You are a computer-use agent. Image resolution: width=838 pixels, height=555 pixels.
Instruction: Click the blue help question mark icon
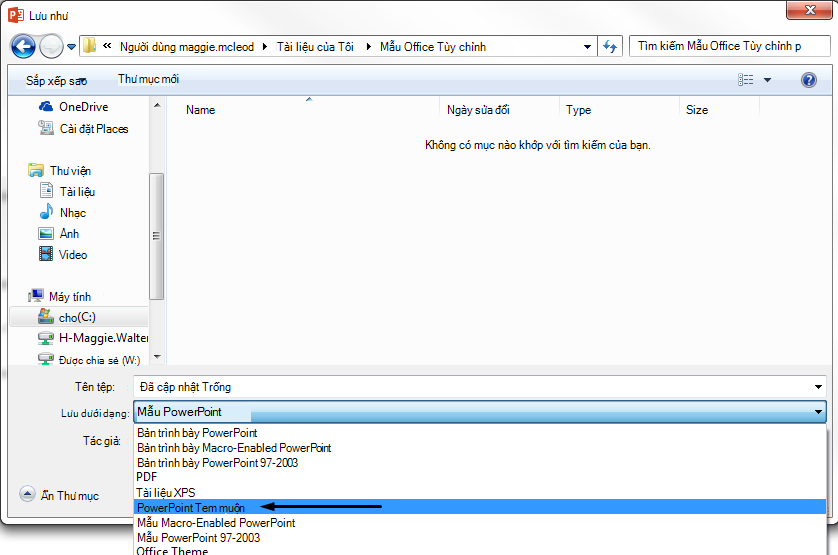(x=809, y=80)
